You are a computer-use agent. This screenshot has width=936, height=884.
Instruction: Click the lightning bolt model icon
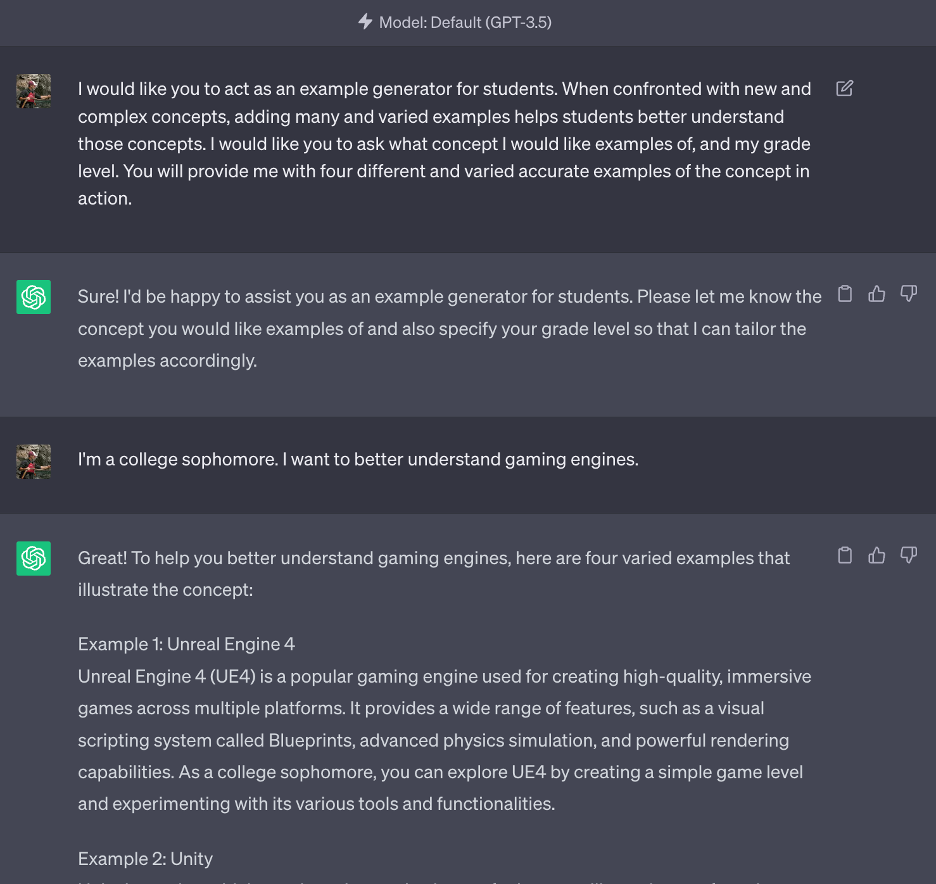click(366, 21)
